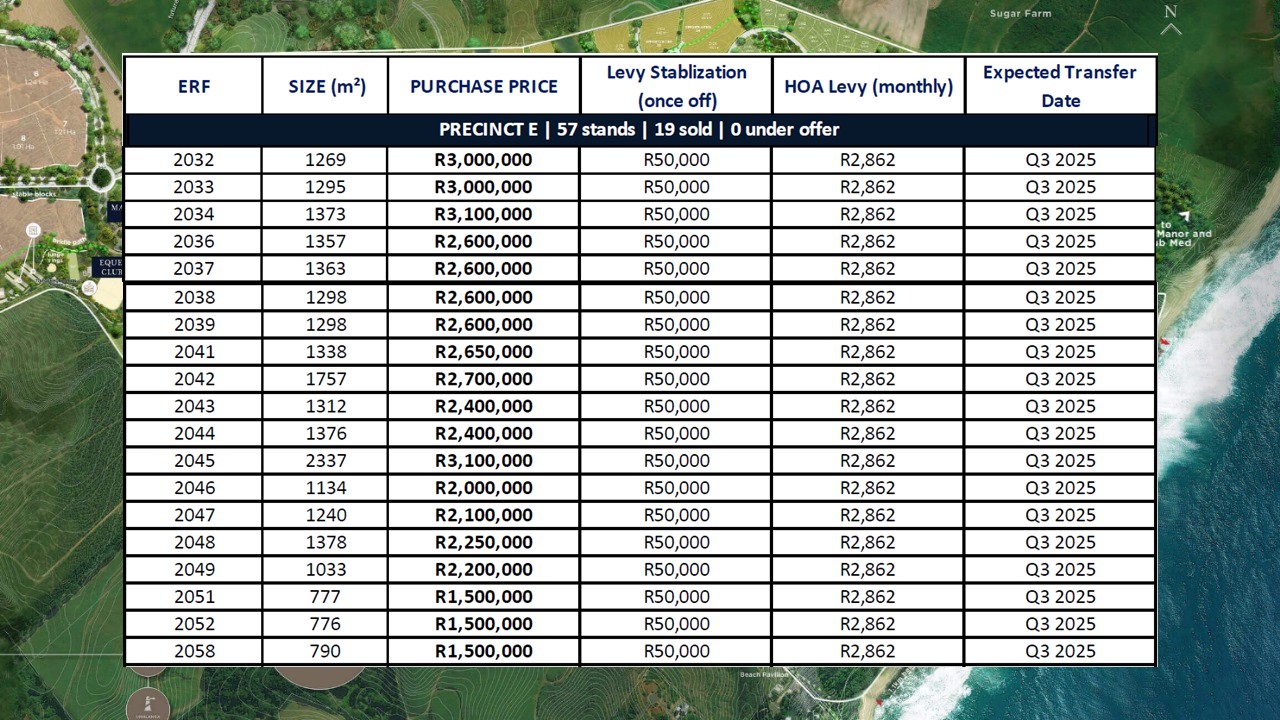This screenshot has width=1280, height=720.
Task: Click the R2,100,000 purchase price
Action: pyautogui.click(x=484, y=515)
